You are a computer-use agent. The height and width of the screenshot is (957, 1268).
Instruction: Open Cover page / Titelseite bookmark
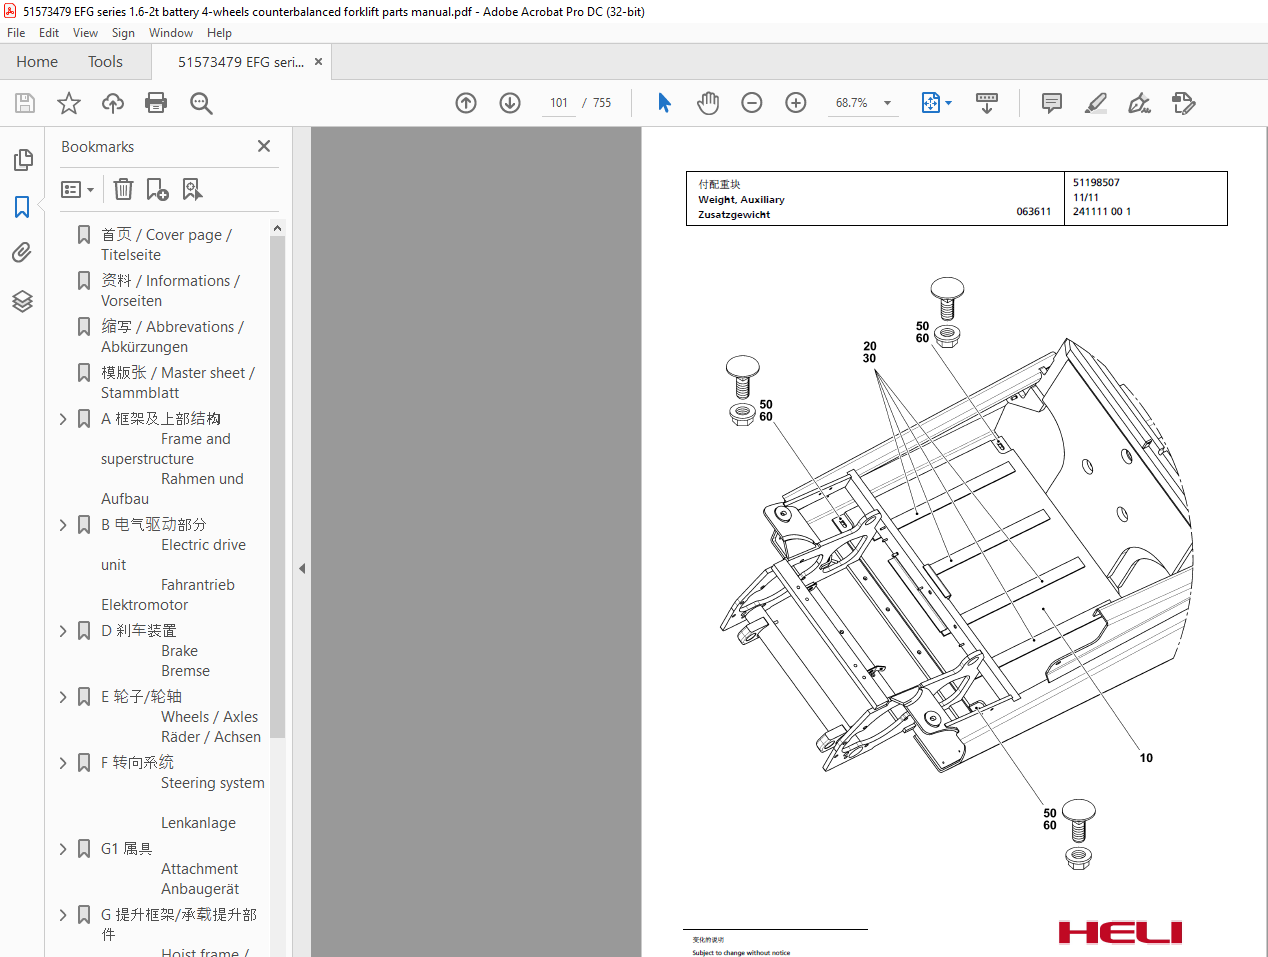click(166, 245)
